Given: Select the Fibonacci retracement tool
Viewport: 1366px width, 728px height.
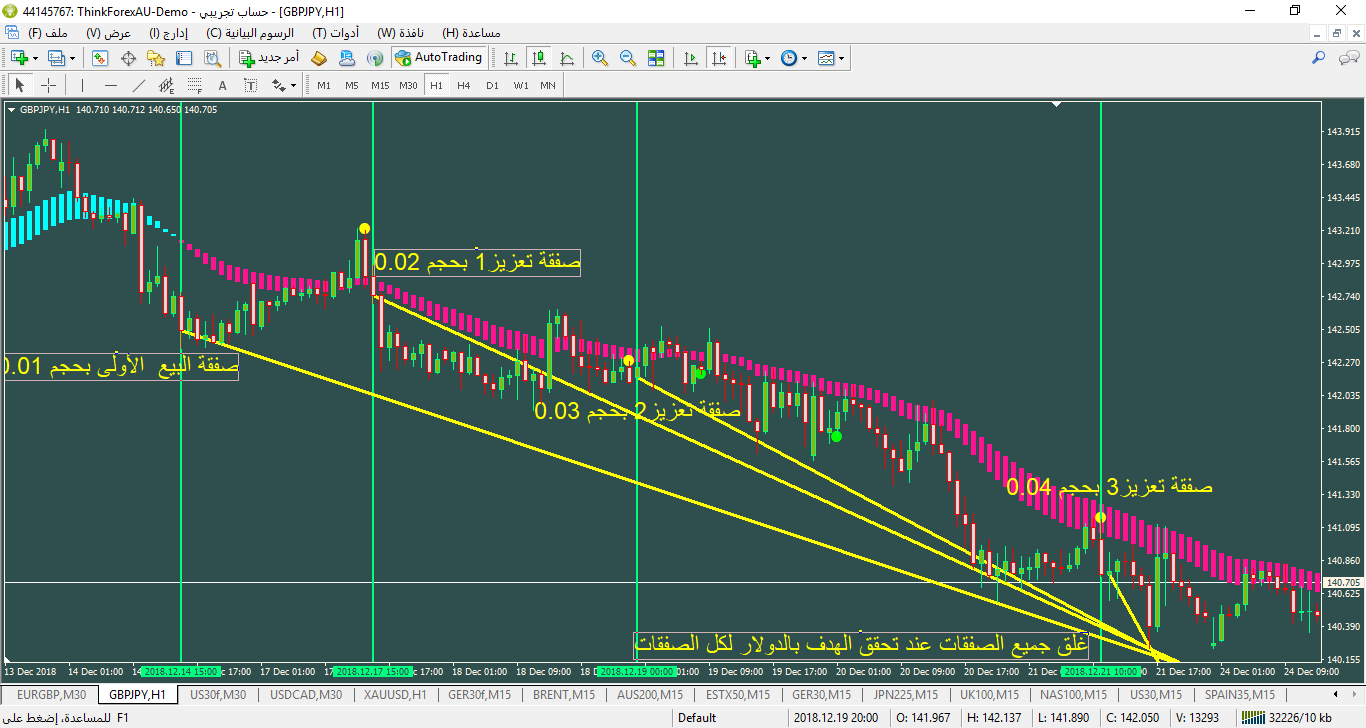Looking at the screenshot, I should [195, 85].
